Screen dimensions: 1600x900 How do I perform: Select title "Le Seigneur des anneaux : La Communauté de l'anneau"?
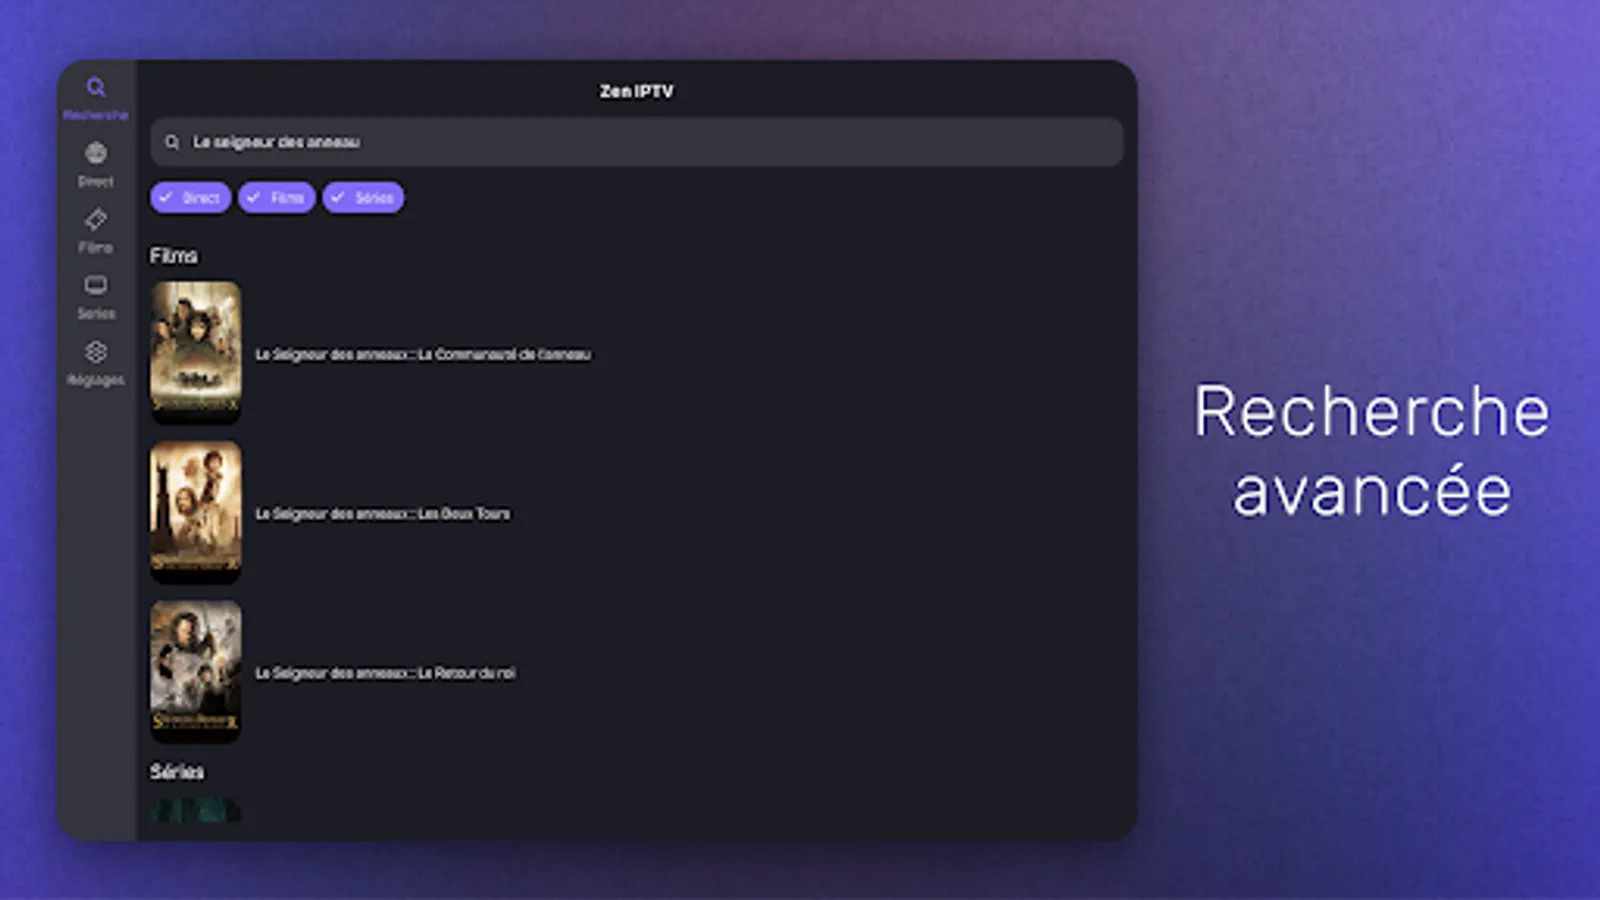pyautogui.click(x=423, y=354)
